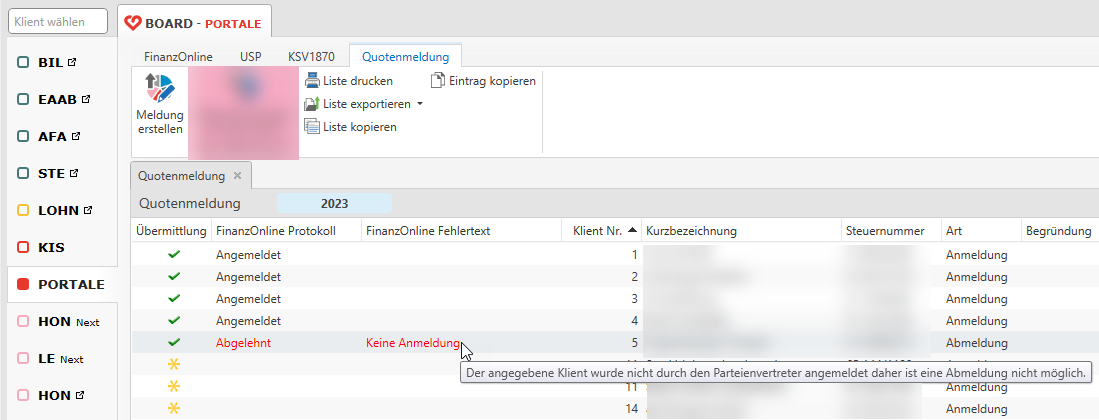Click the Liste drucken printer icon

point(312,81)
